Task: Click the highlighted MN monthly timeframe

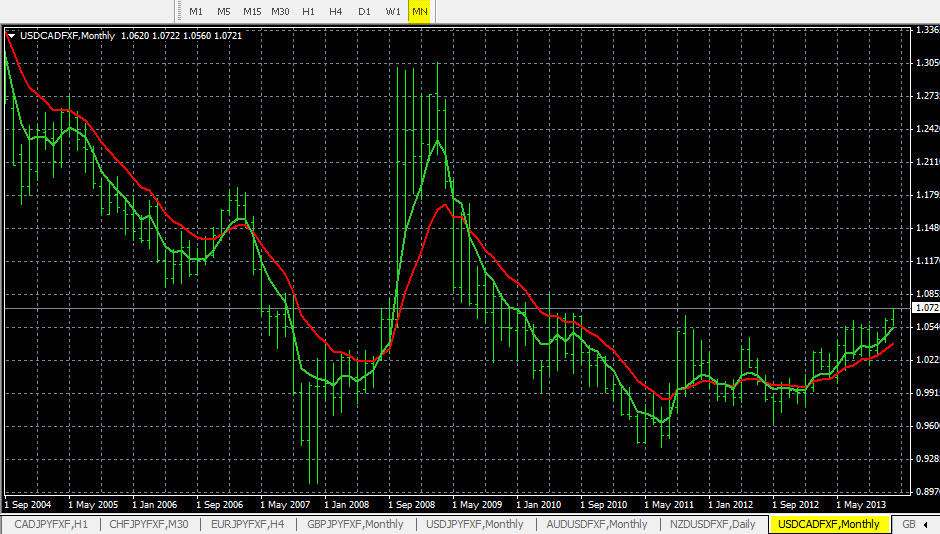Action: [x=420, y=11]
